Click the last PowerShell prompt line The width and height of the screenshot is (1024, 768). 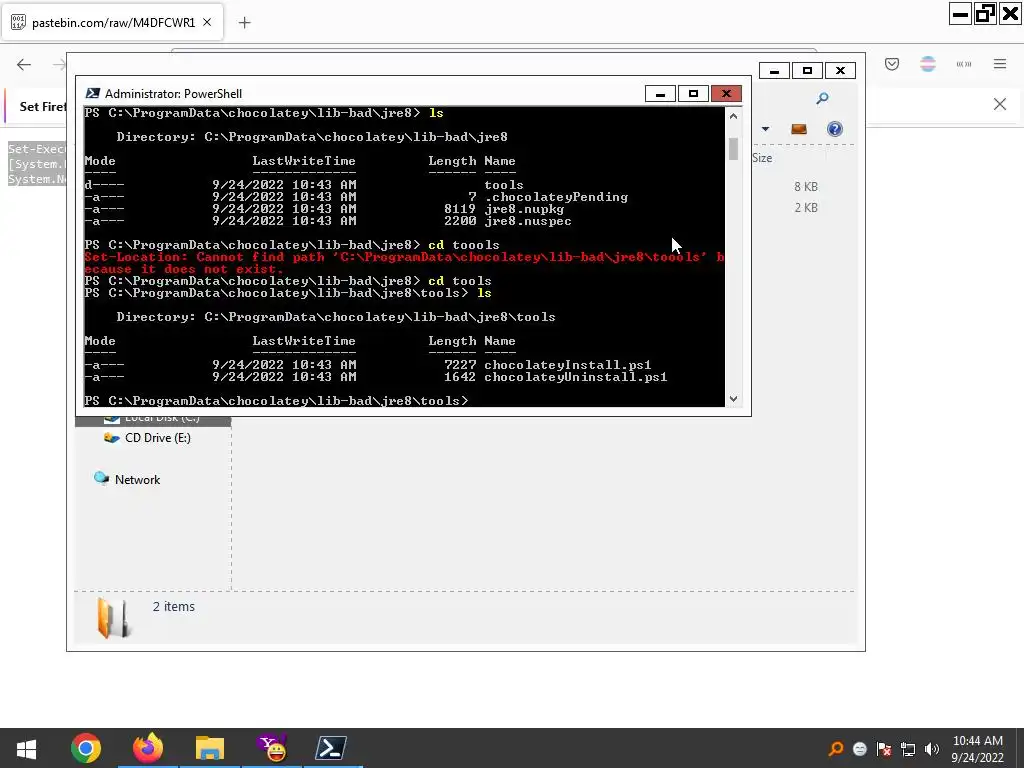point(276,401)
